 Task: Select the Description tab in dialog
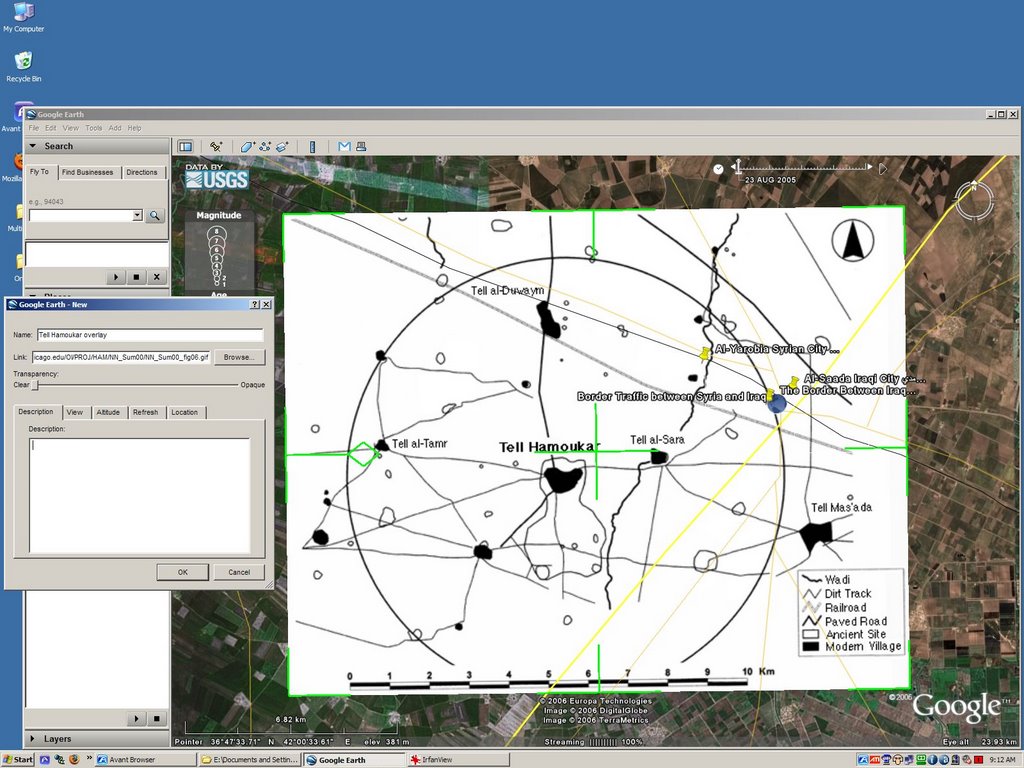(x=36, y=412)
